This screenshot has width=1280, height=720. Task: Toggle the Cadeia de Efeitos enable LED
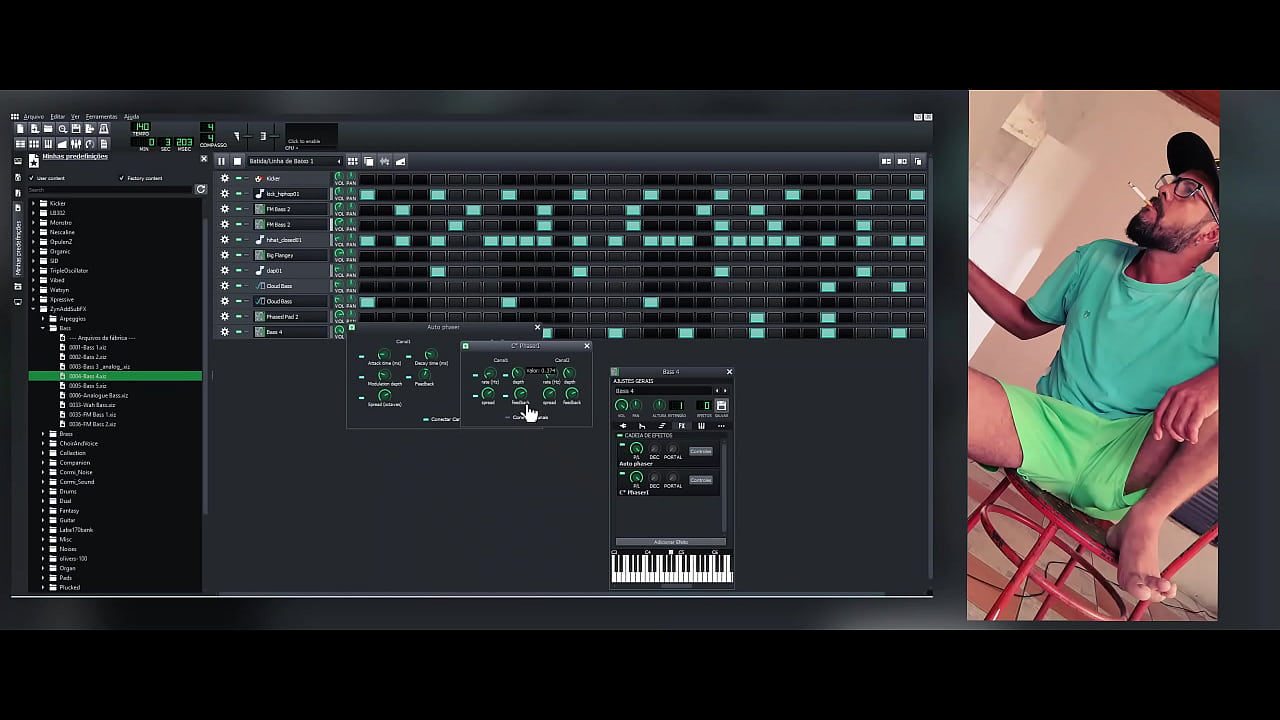coord(620,436)
